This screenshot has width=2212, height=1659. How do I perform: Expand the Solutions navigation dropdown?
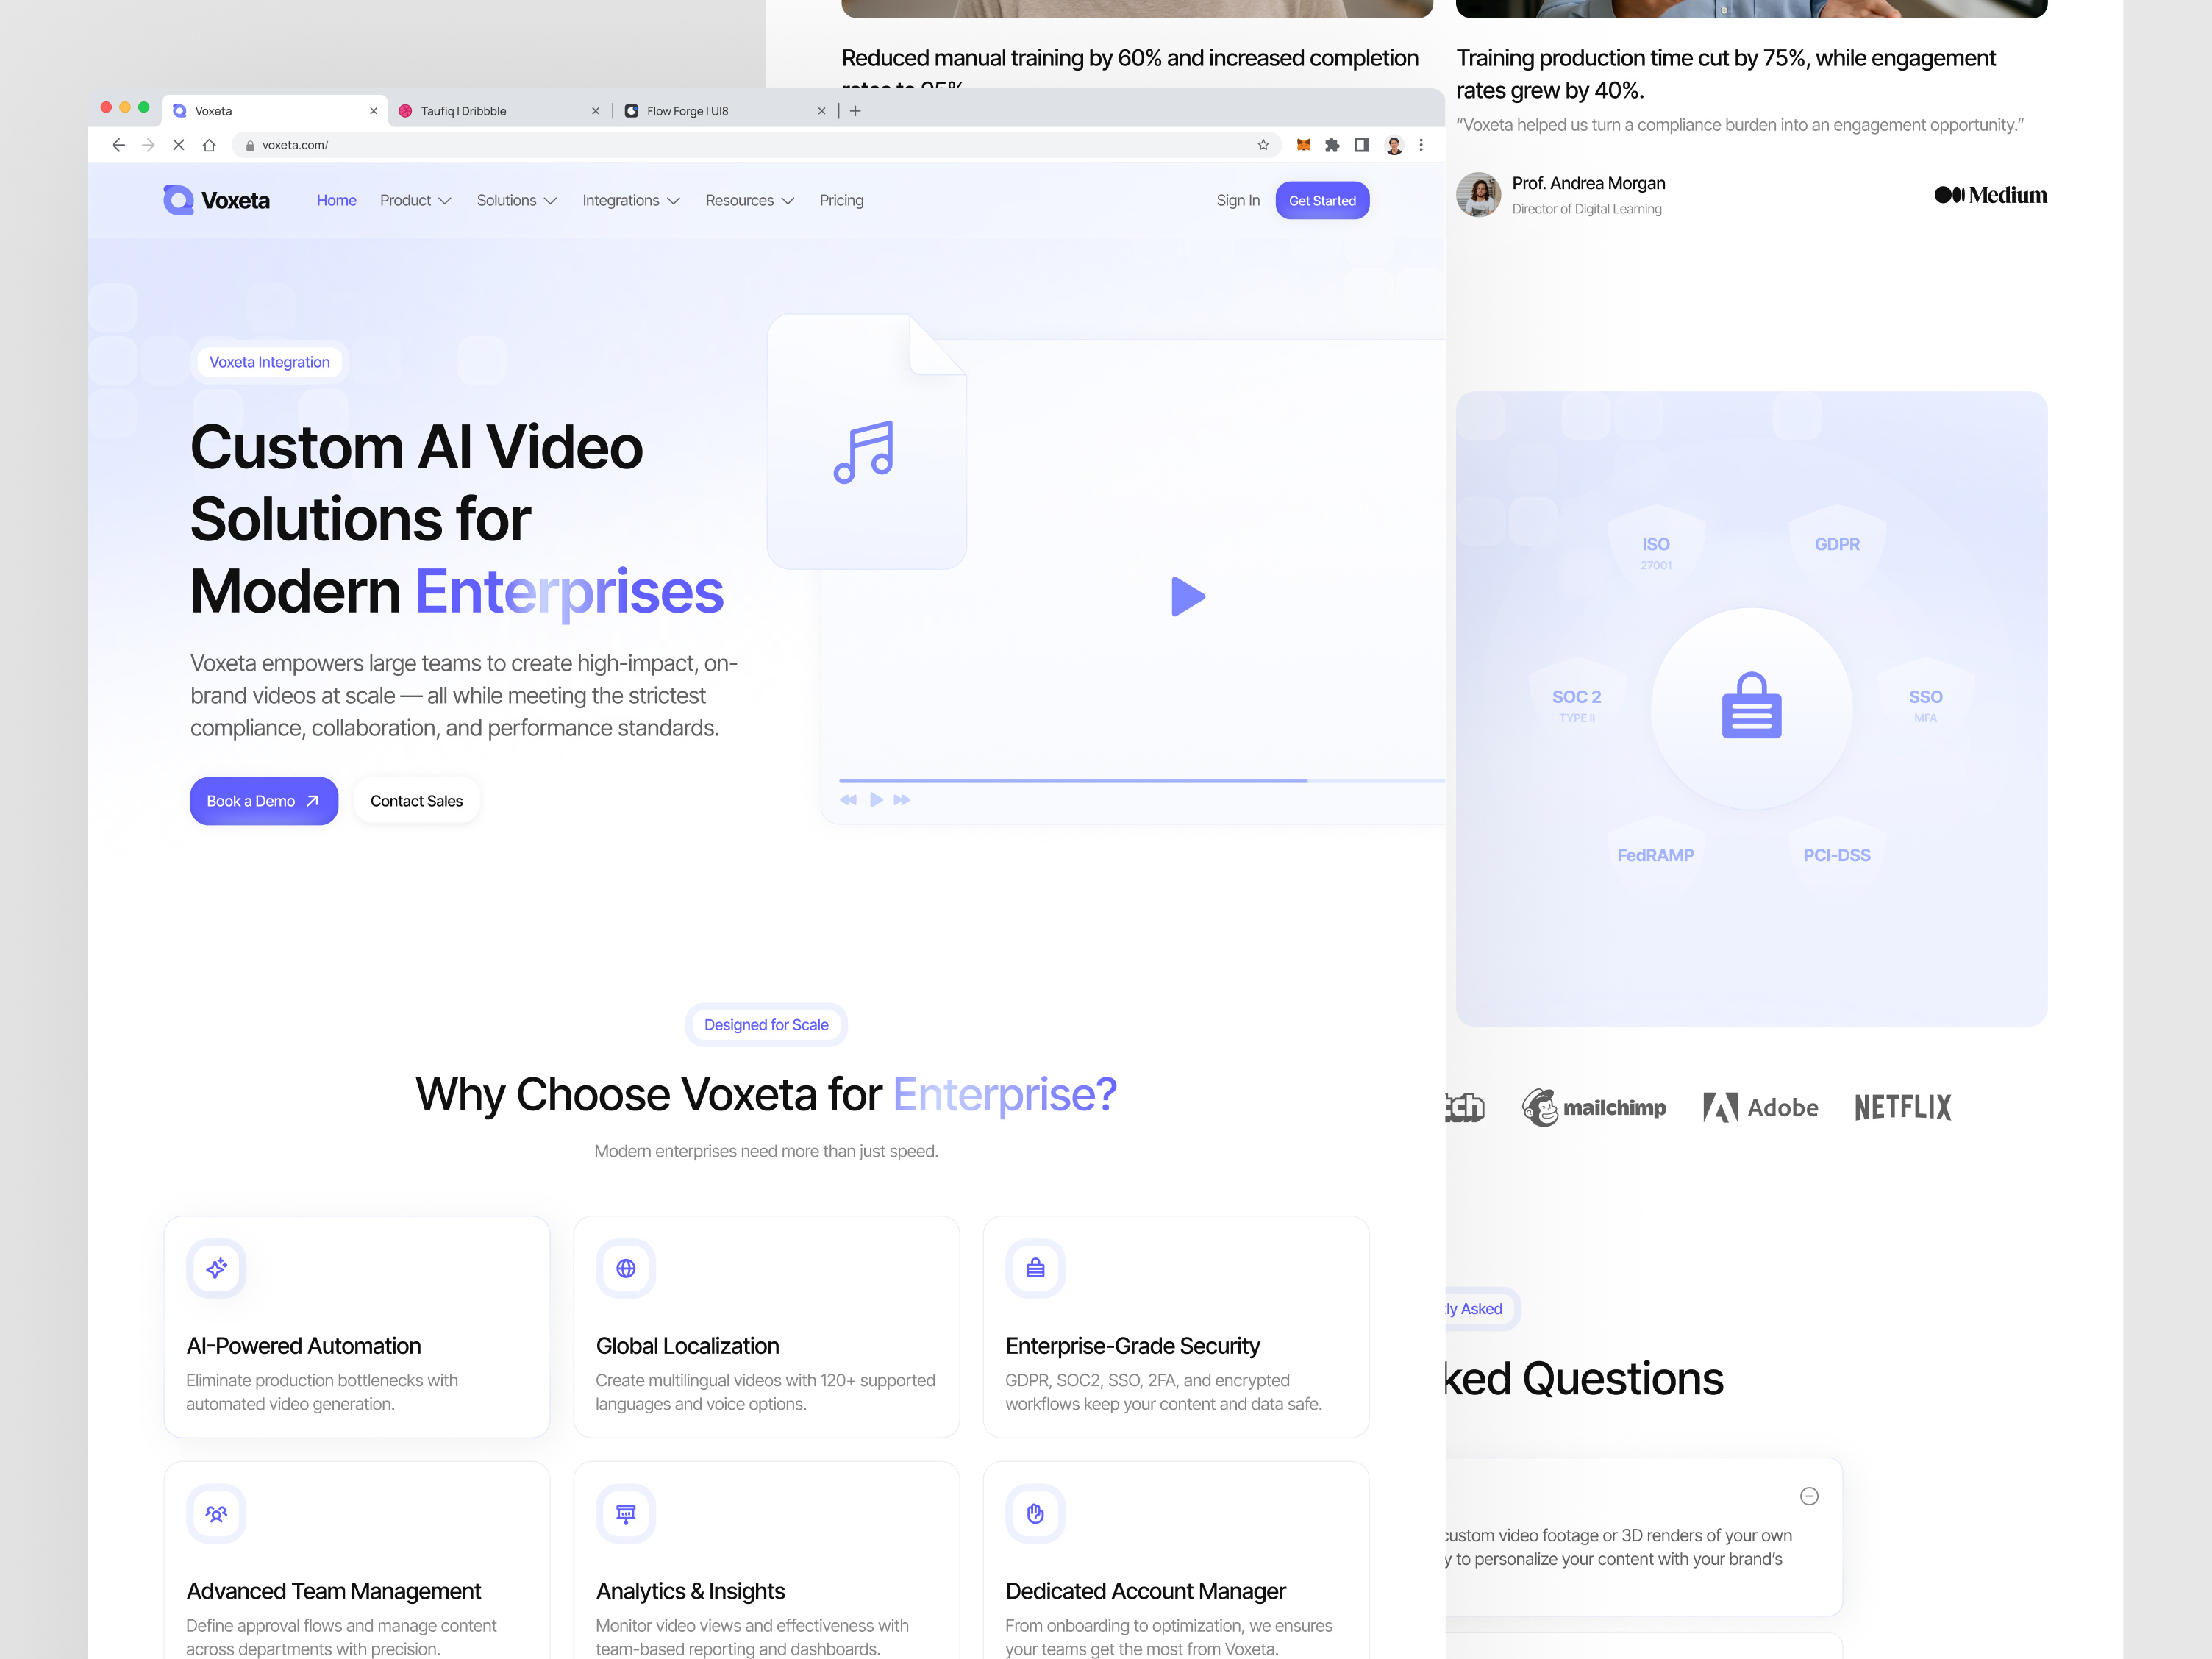tap(516, 200)
